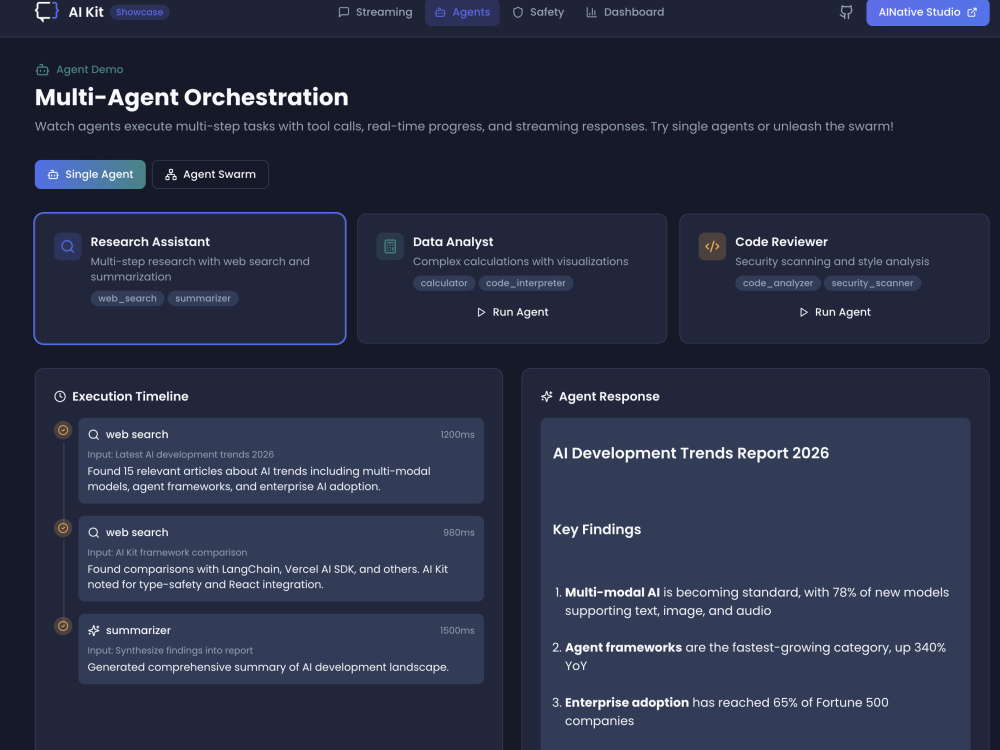Click 'Input: Latest AI development trends 2026'
Screen dimensions: 1000x750
click(x=180, y=455)
